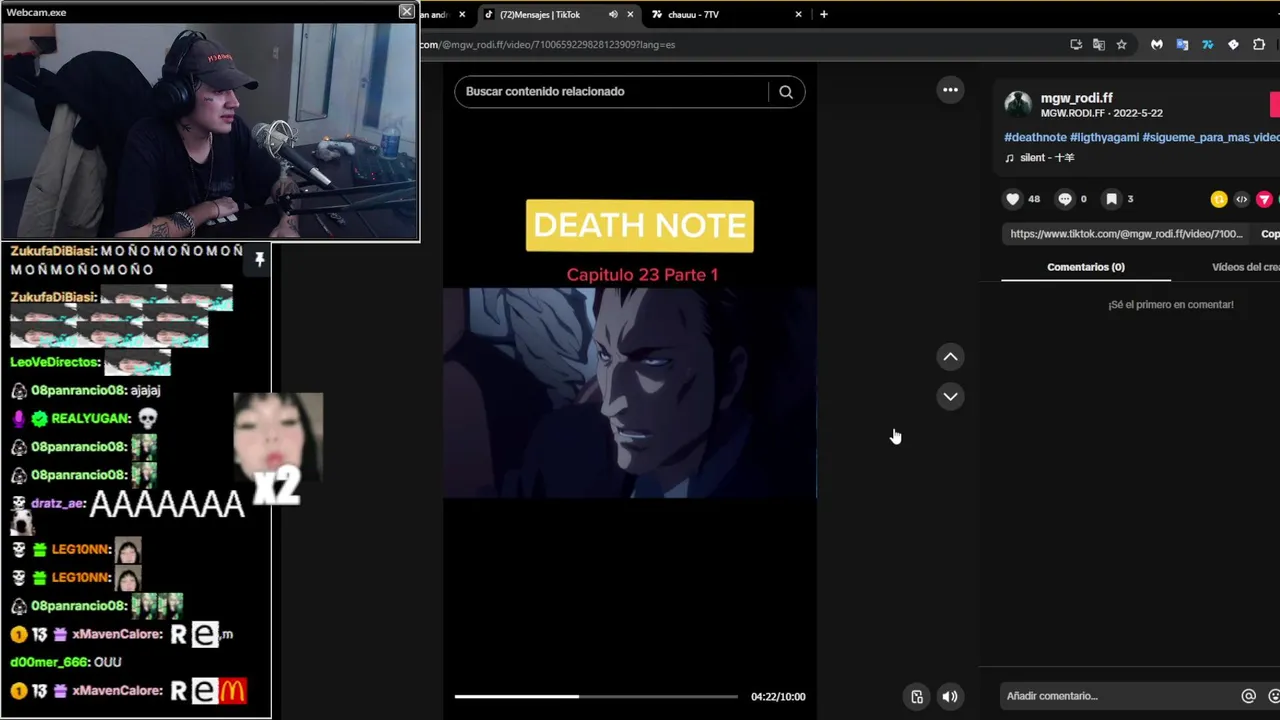The image size is (1280, 720).
Task: Click dratz_ae username in chat
Action: tap(58, 504)
